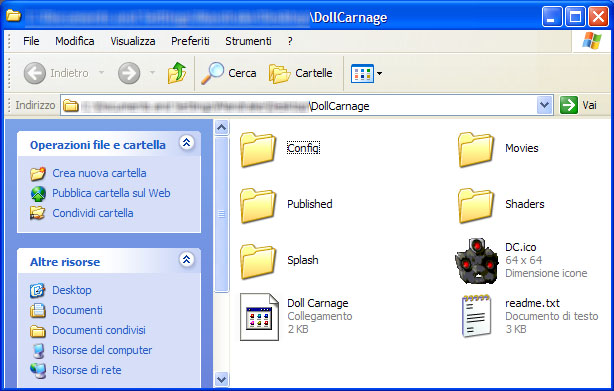Click the Documenti icon in sidebar
Image resolution: width=614 pixels, height=391 pixels.
tap(38, 310)
